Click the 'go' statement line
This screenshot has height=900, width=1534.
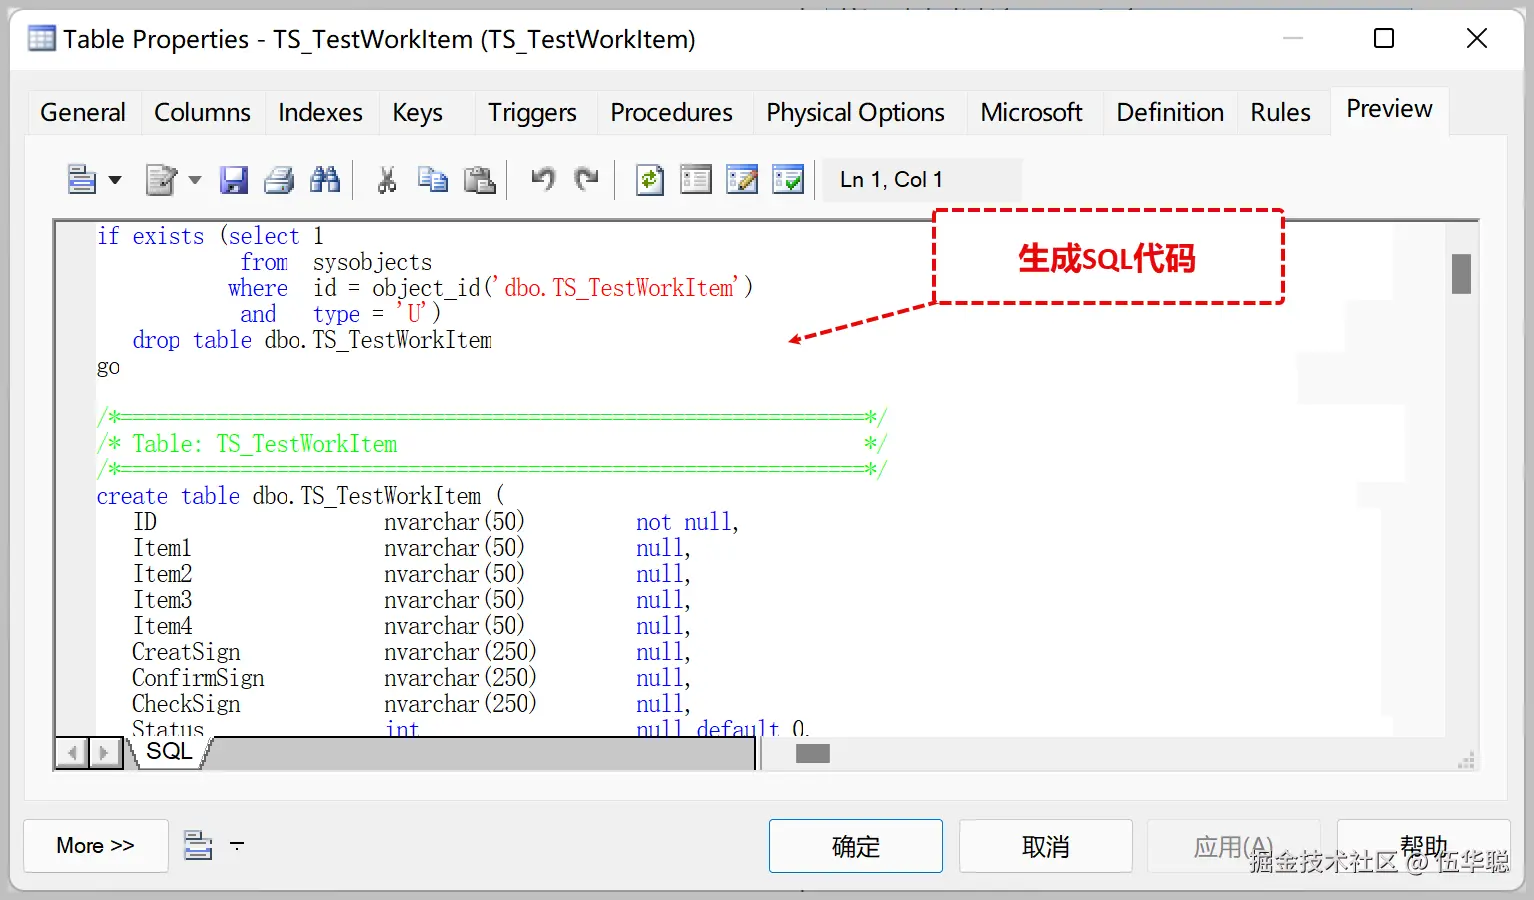pos(108,366)
